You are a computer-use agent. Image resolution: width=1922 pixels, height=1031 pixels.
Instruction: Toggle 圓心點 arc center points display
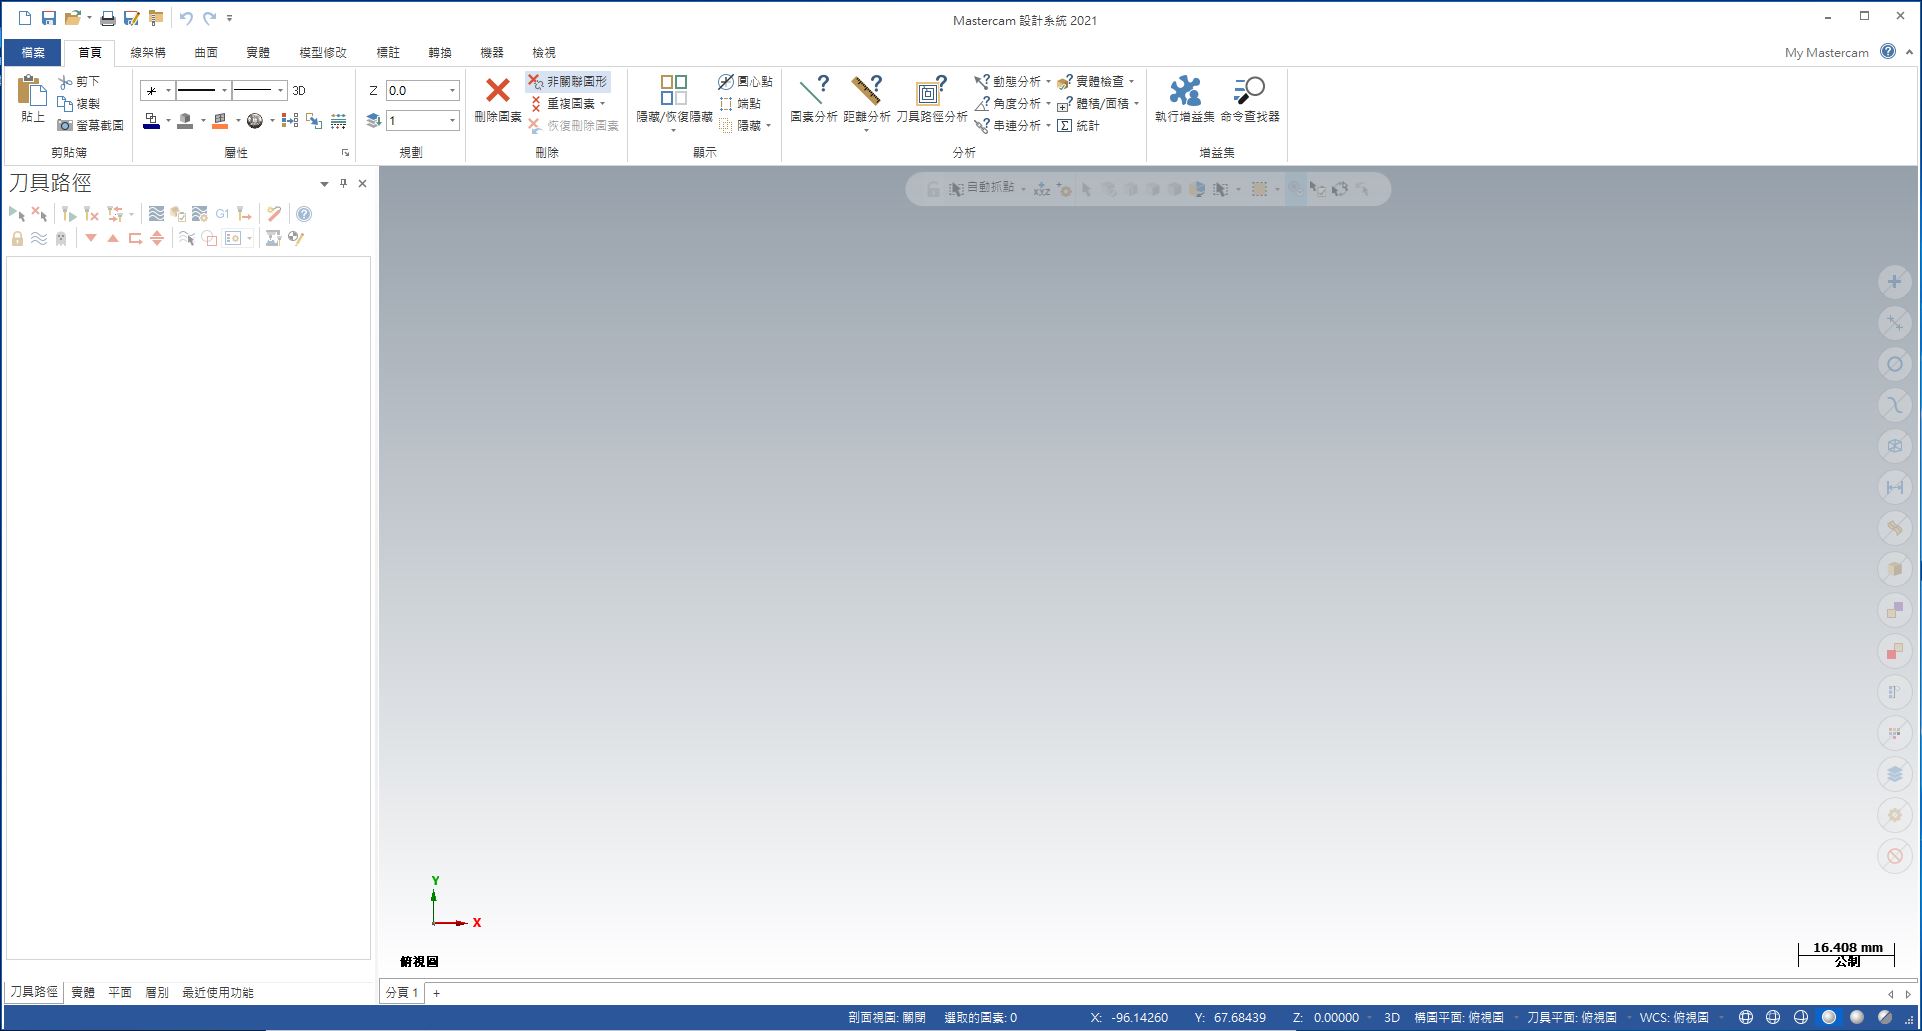tap(745, 81)
